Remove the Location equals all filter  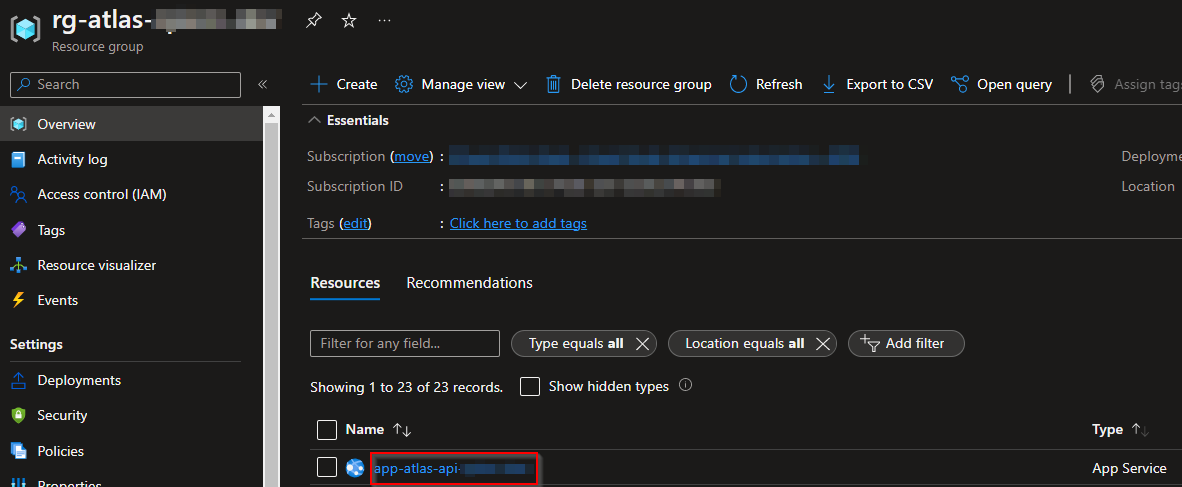[x=822, y=344]
